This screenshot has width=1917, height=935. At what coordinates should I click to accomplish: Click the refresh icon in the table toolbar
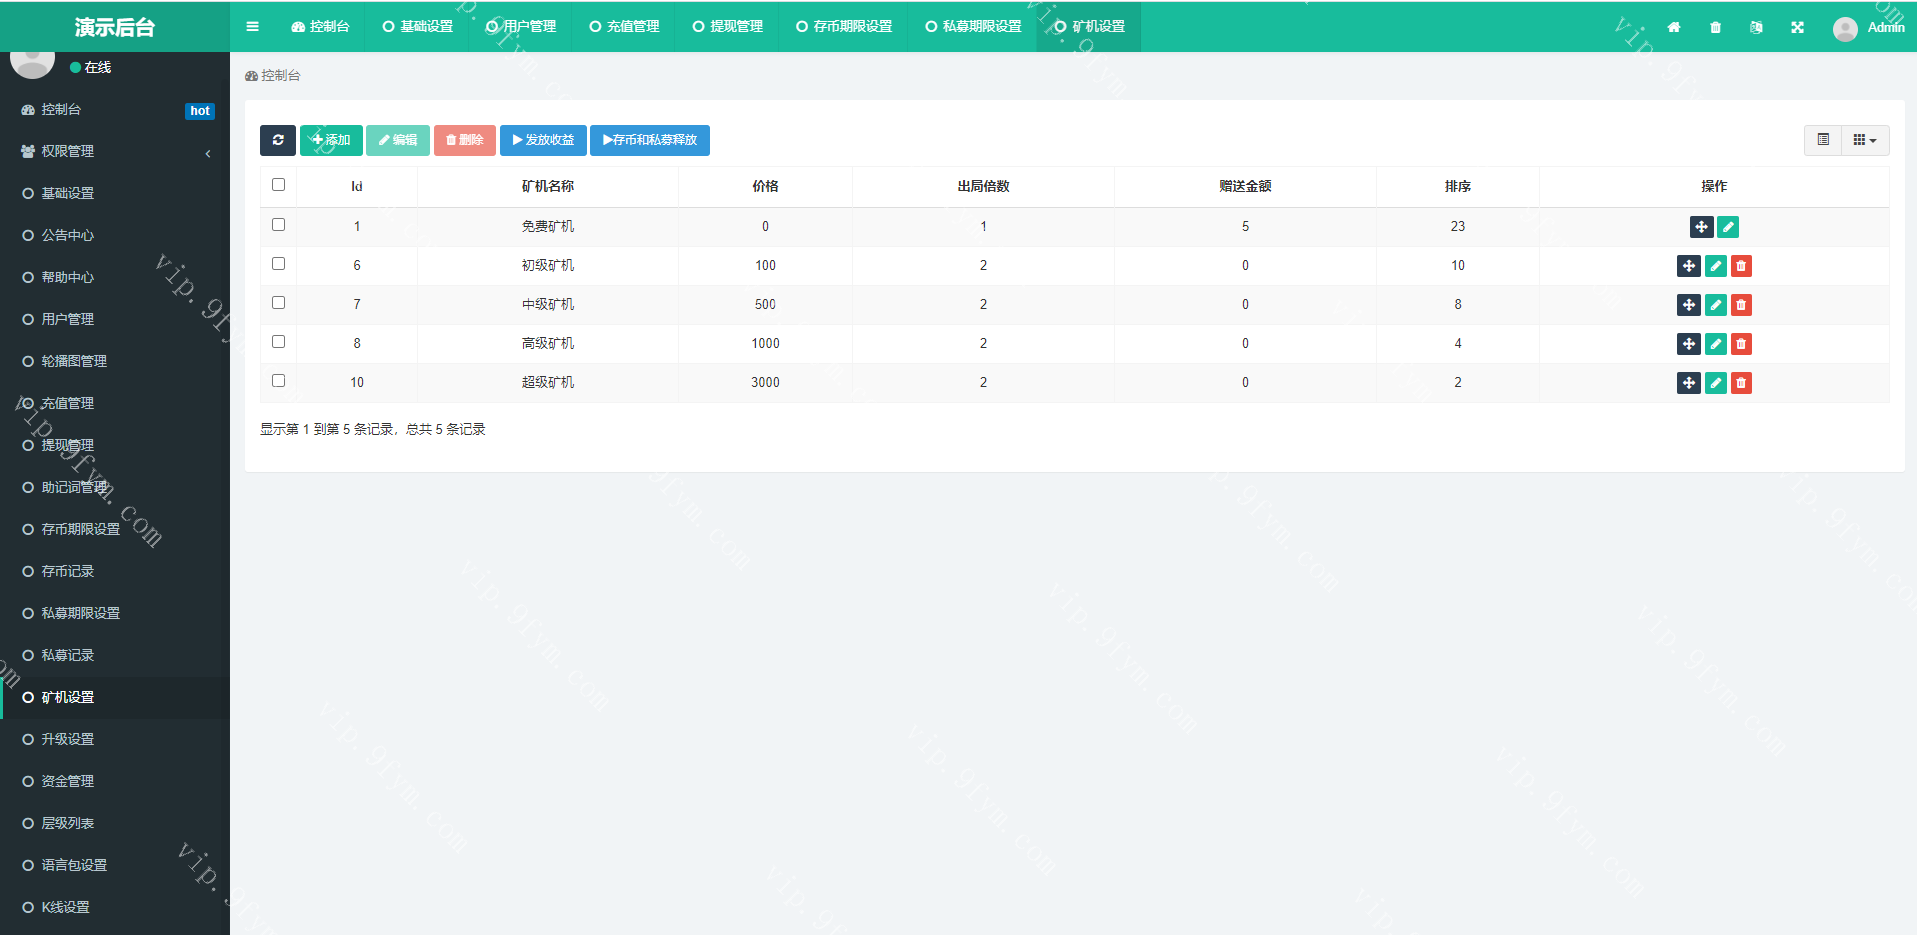click(277, 140)
